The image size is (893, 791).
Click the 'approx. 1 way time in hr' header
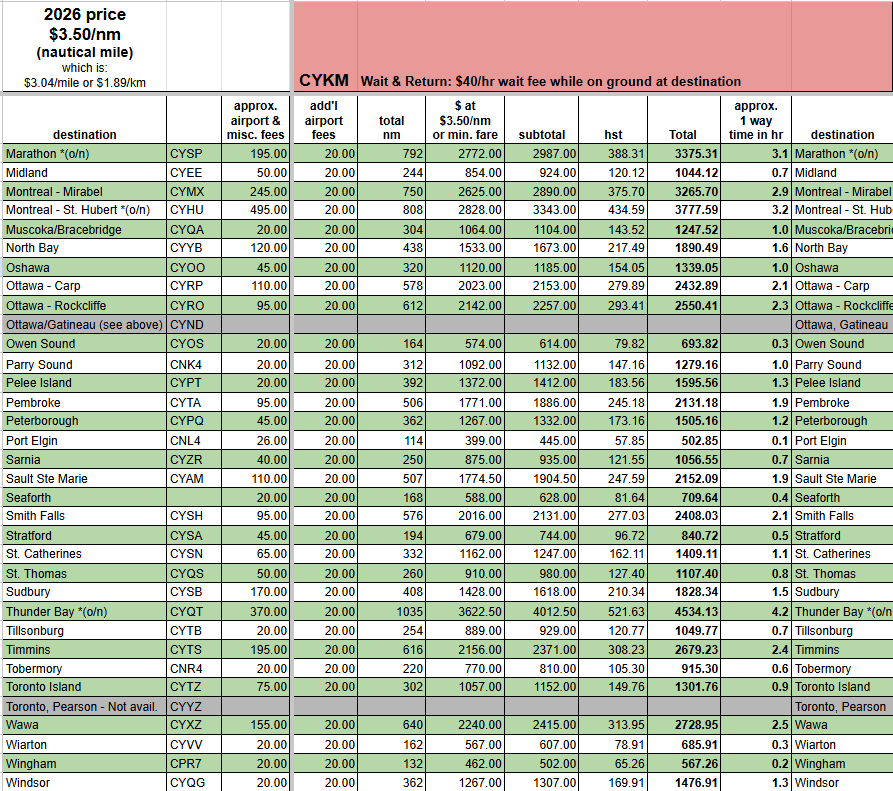pyautogui.click(x=756, y=120)
